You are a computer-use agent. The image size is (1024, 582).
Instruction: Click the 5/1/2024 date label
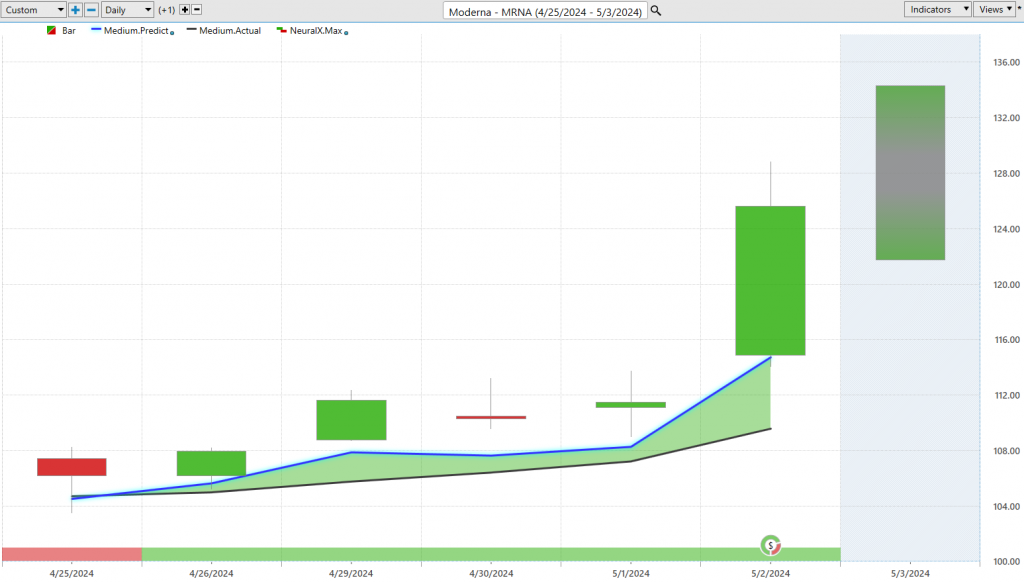[631, 574]
